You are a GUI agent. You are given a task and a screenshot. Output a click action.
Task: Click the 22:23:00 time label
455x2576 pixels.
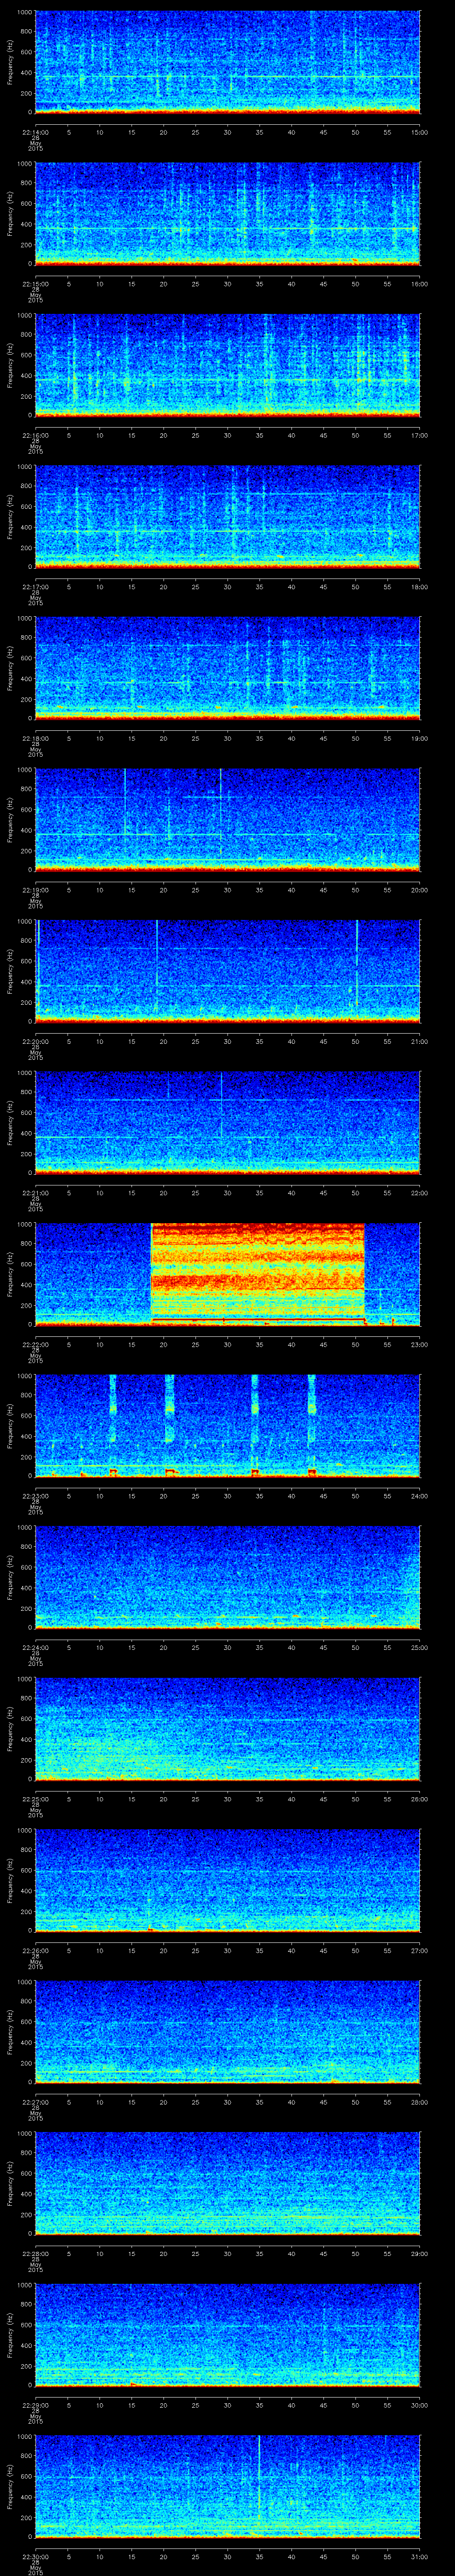coord(35,1496)
